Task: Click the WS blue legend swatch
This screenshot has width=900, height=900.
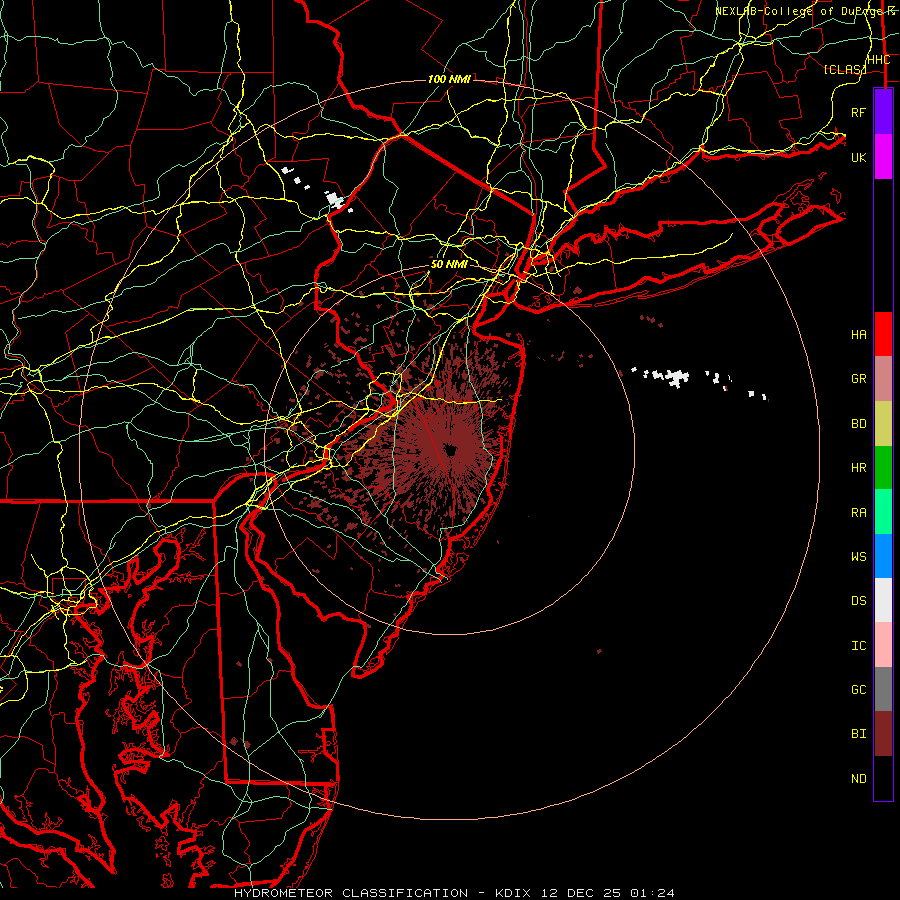Action: point(883,556)
